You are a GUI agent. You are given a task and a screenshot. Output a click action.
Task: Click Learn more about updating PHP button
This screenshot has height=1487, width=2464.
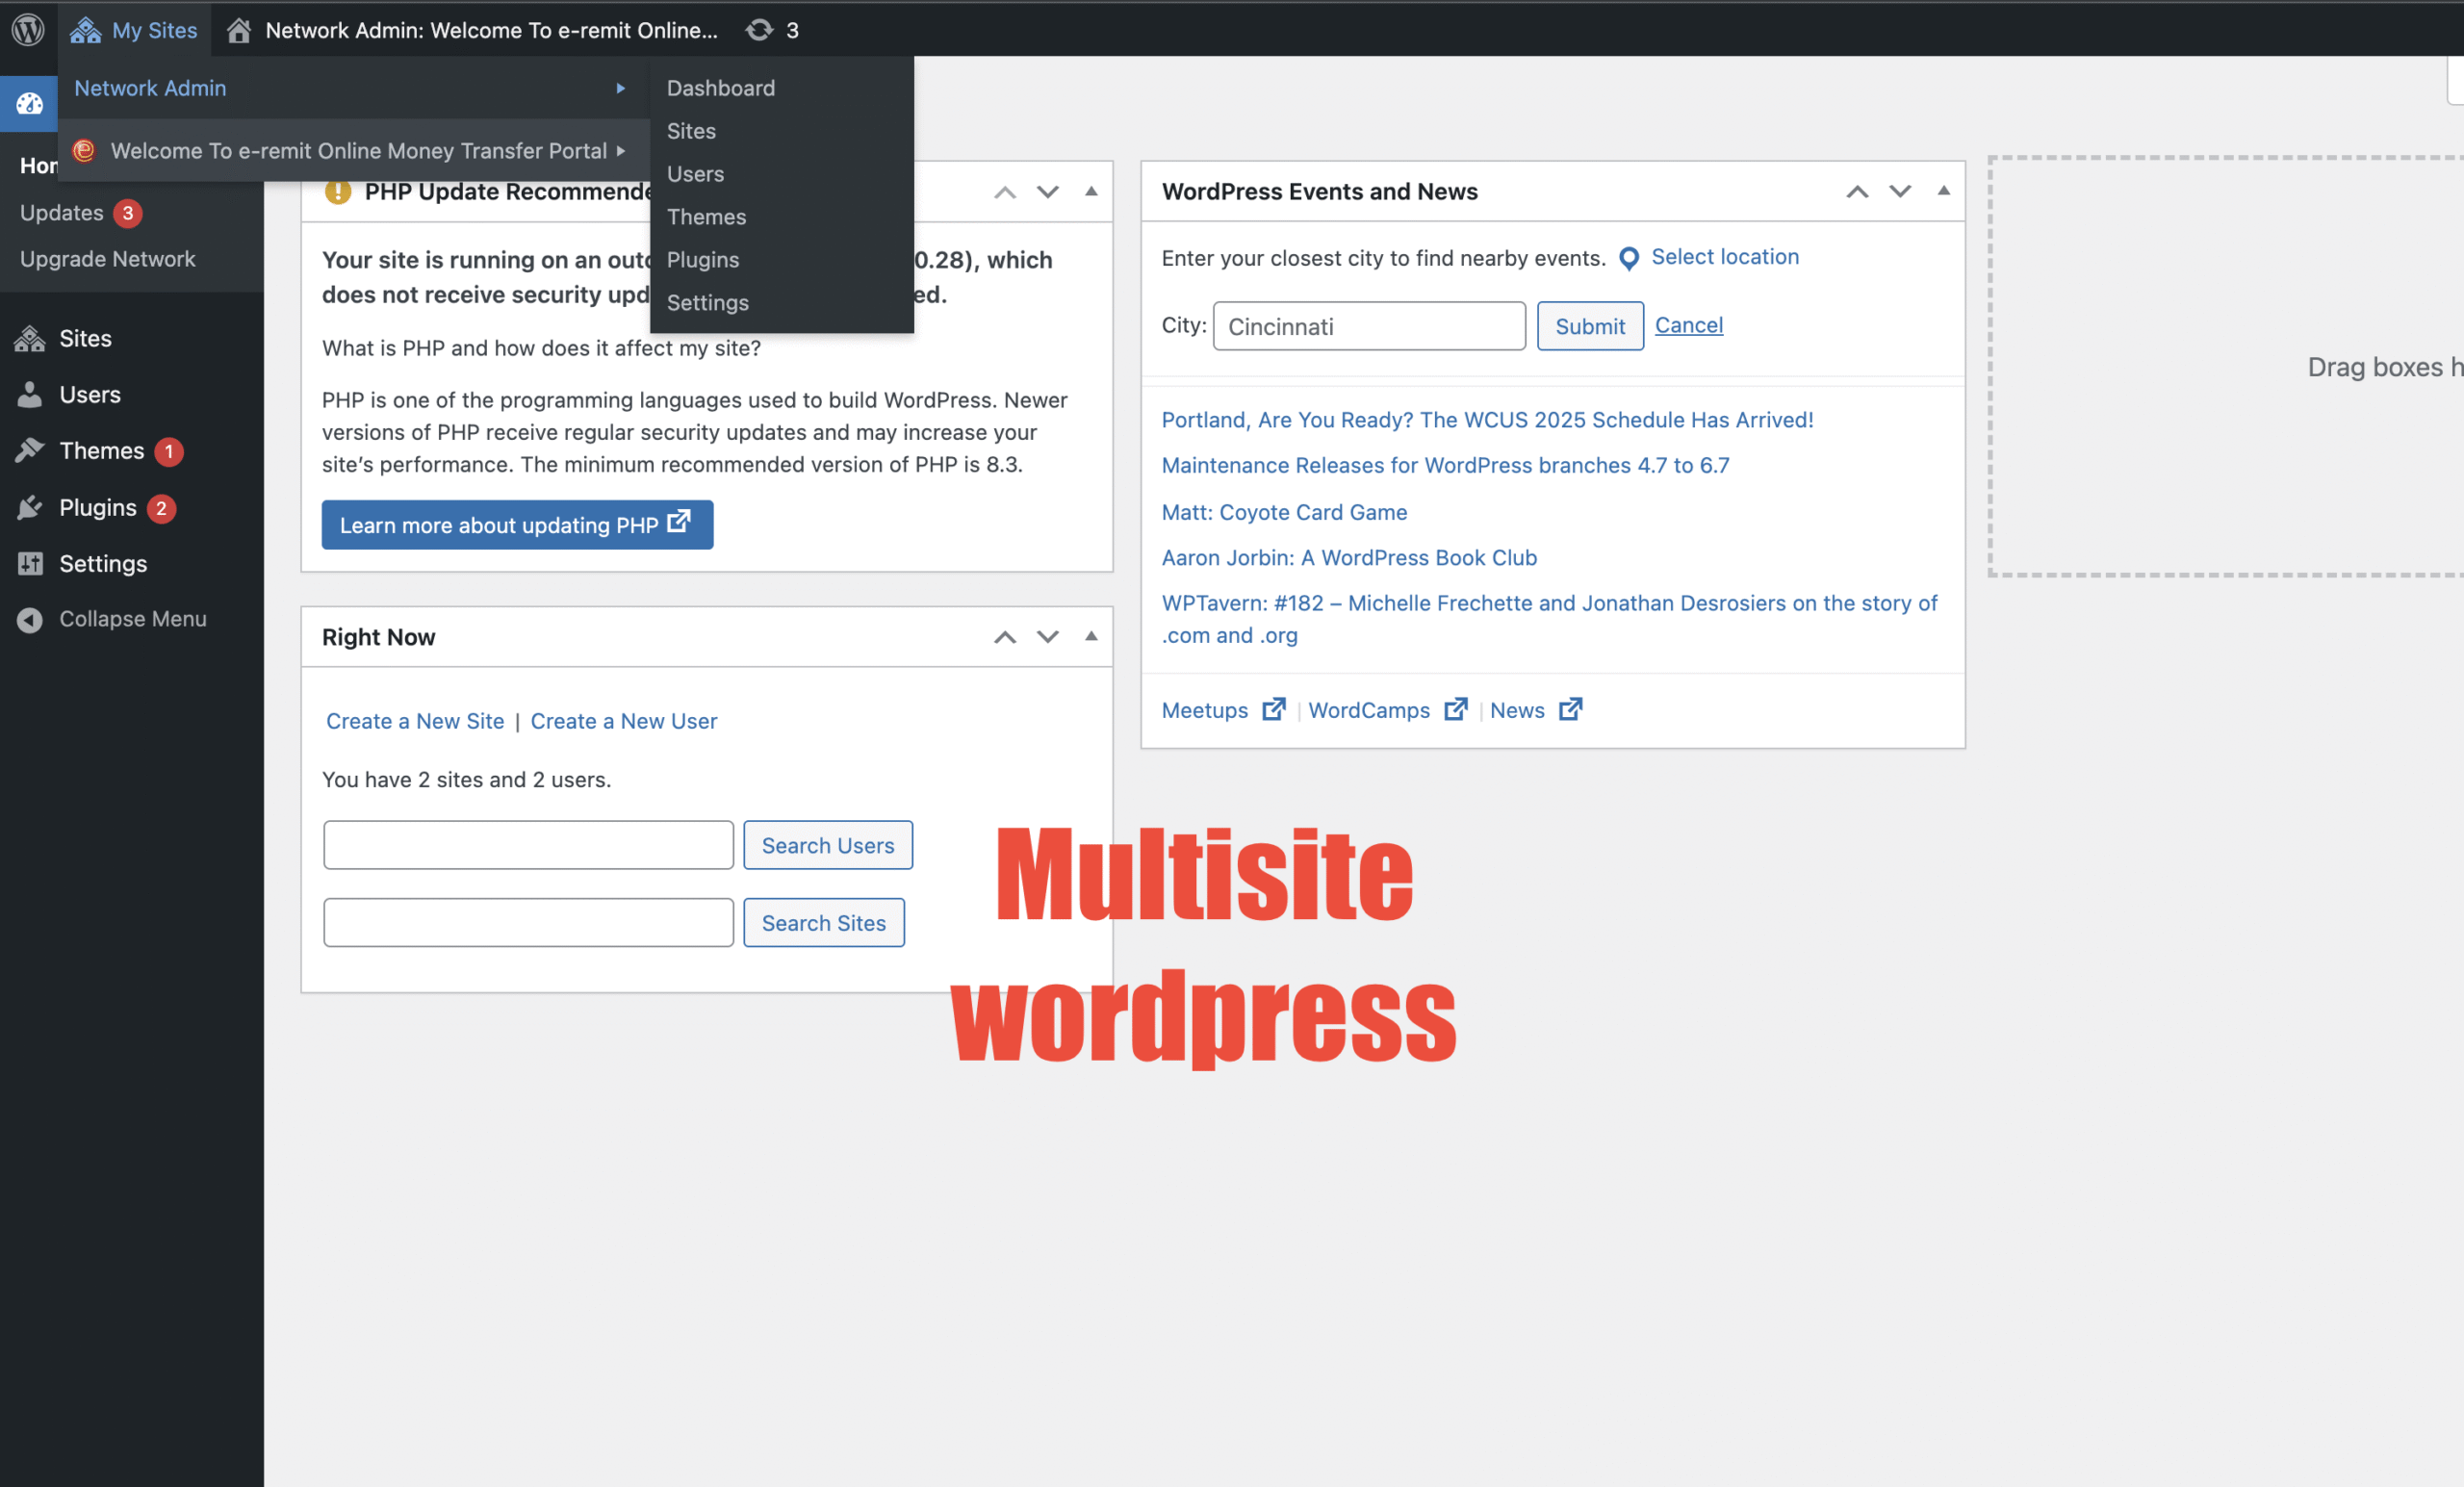click(x=517, y=525)
